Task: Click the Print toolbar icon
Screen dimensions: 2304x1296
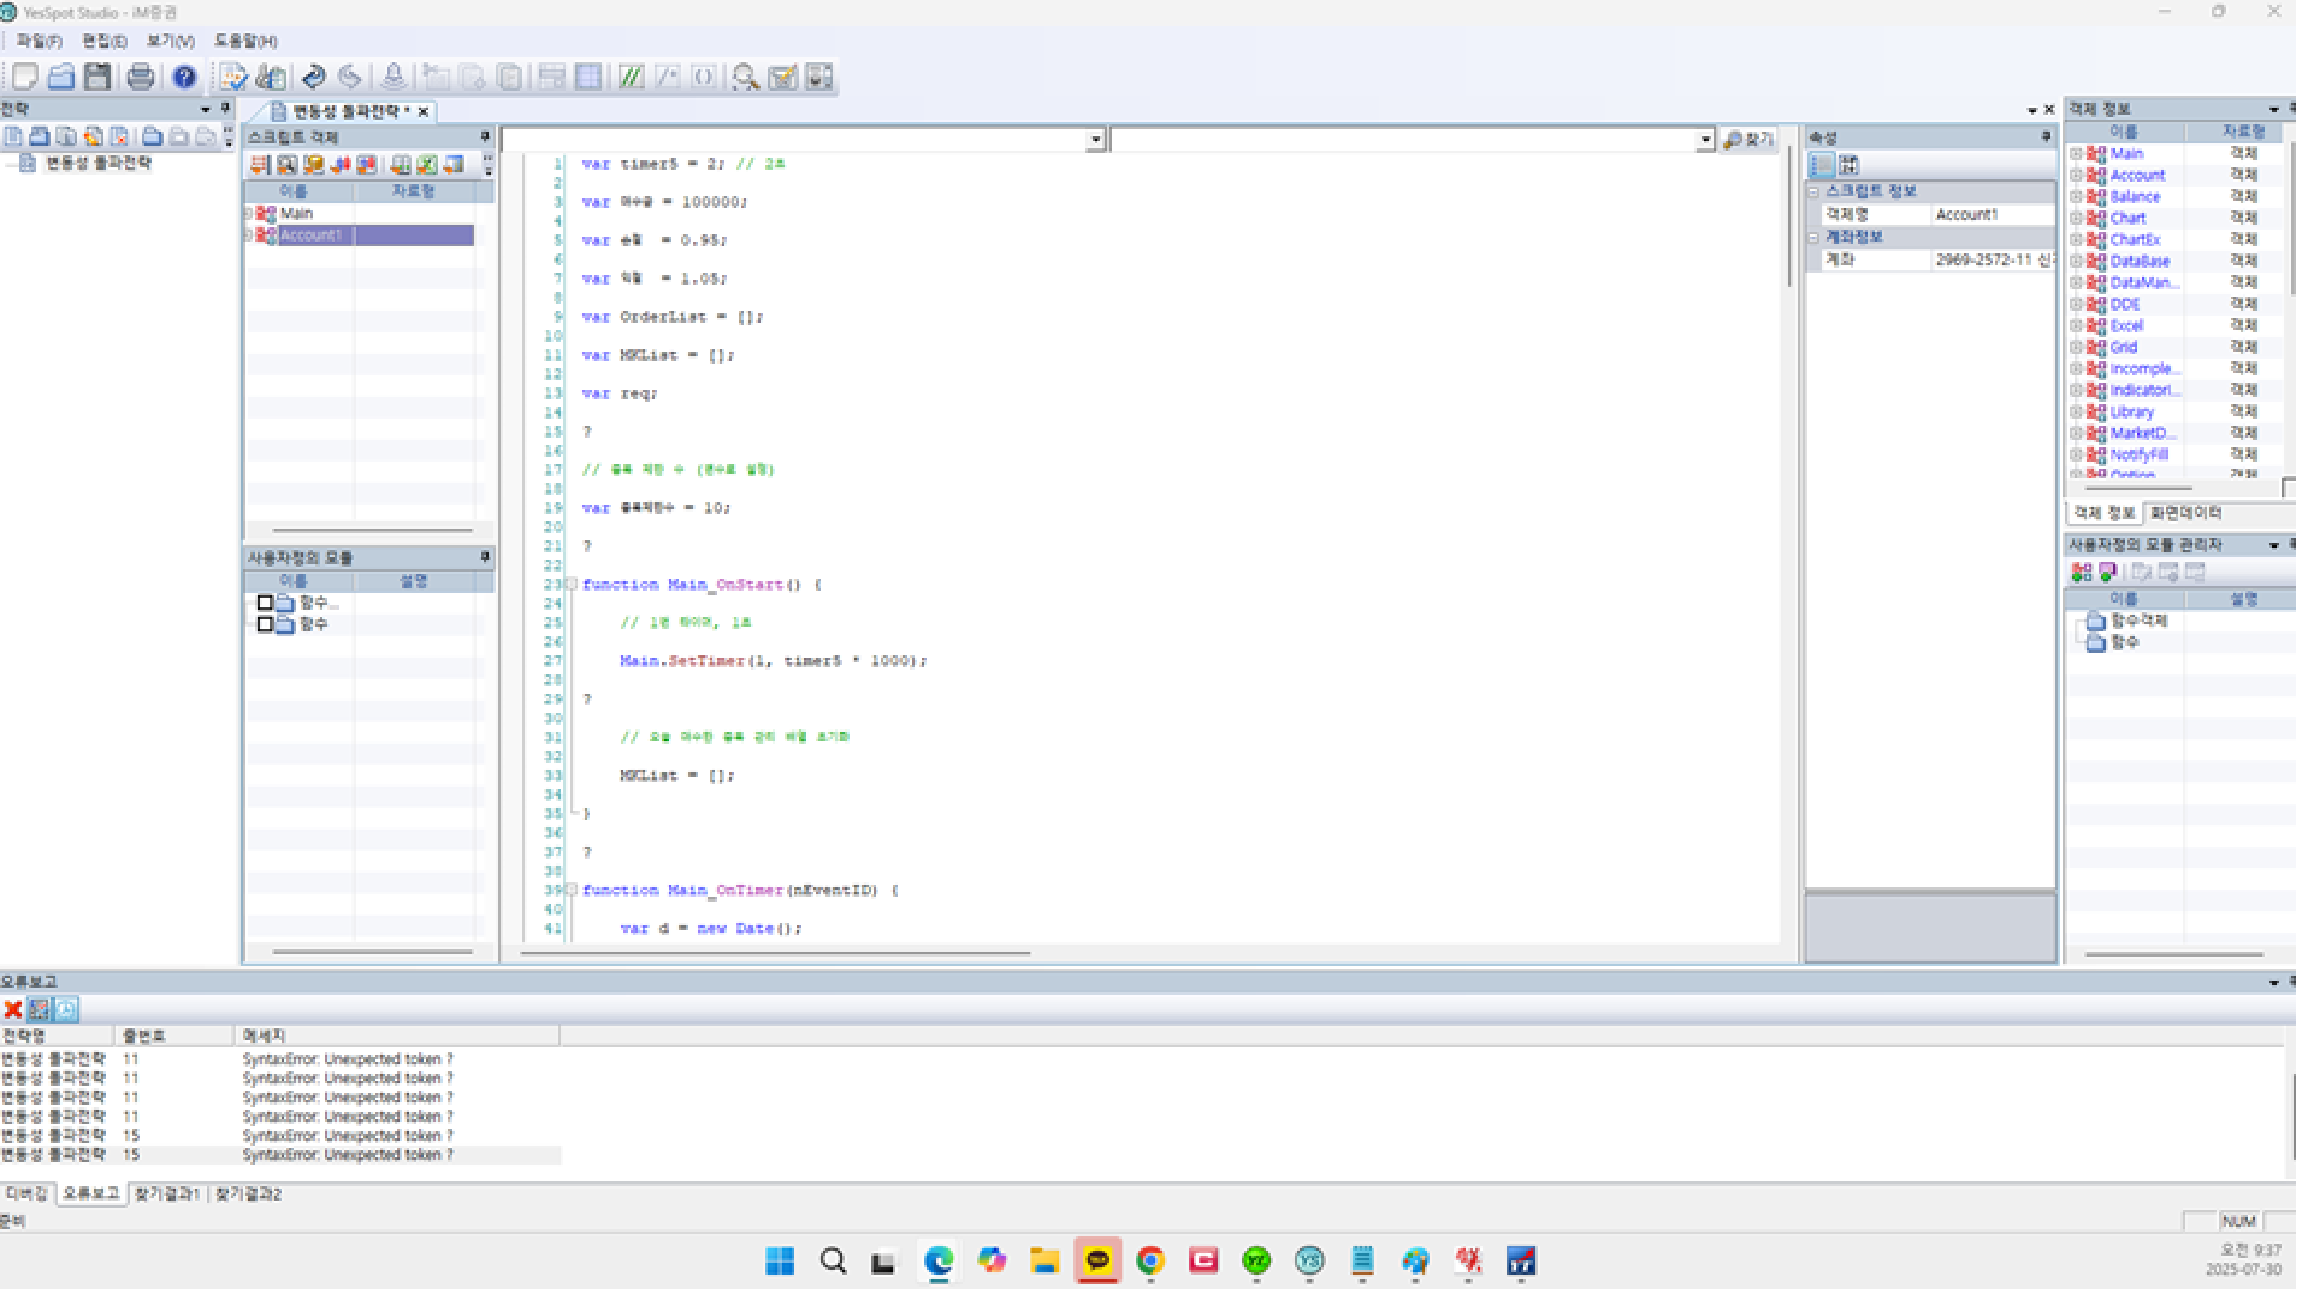Action: 141,77
